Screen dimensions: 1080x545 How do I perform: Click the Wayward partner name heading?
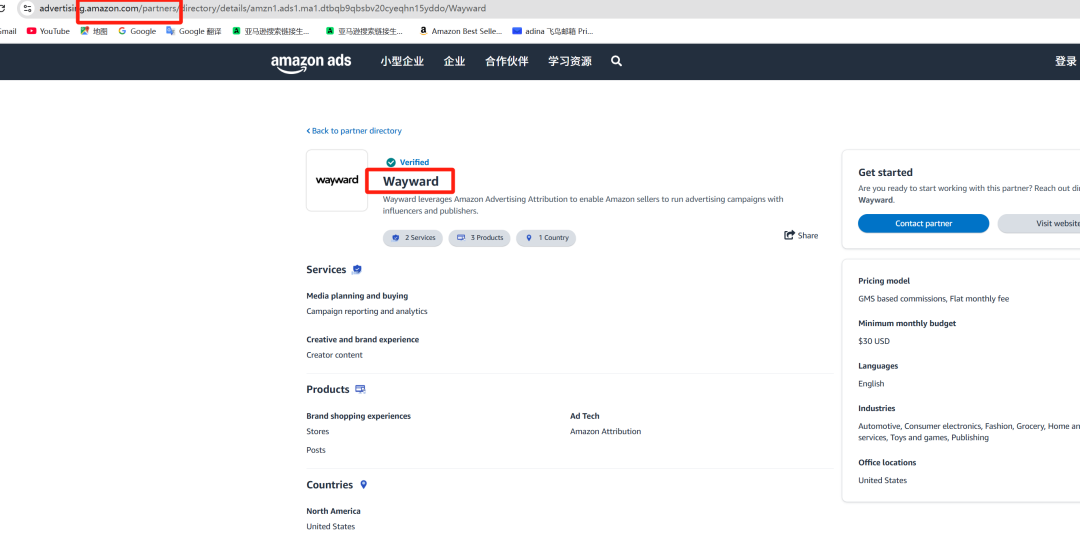tap(411, 182)
